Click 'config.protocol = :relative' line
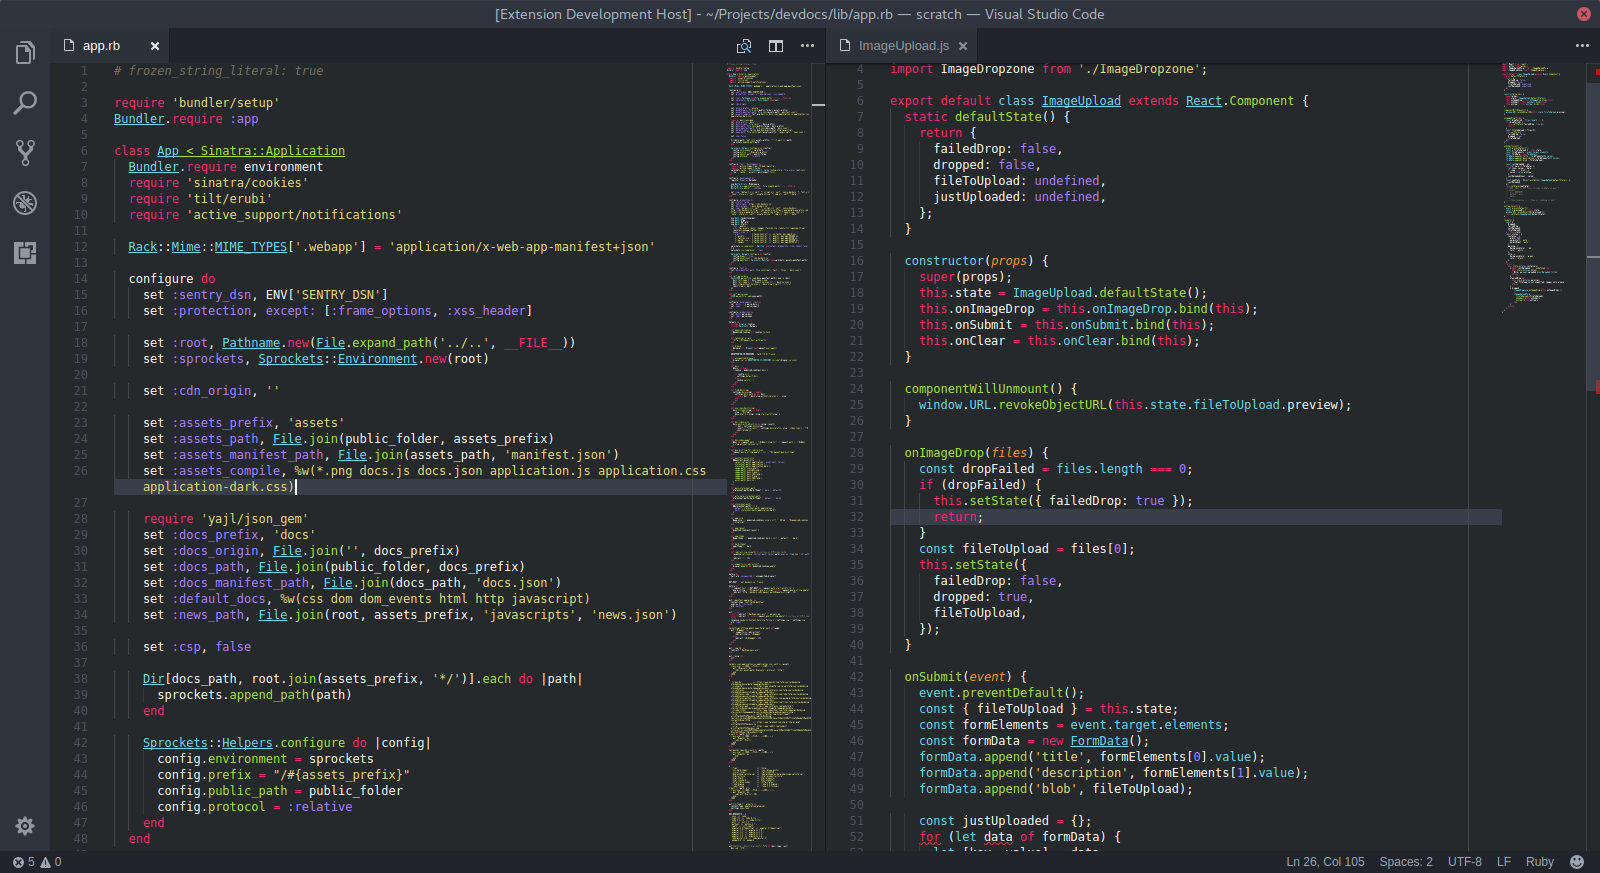Viewport: 1600px width, 873px height. (255, 807)
